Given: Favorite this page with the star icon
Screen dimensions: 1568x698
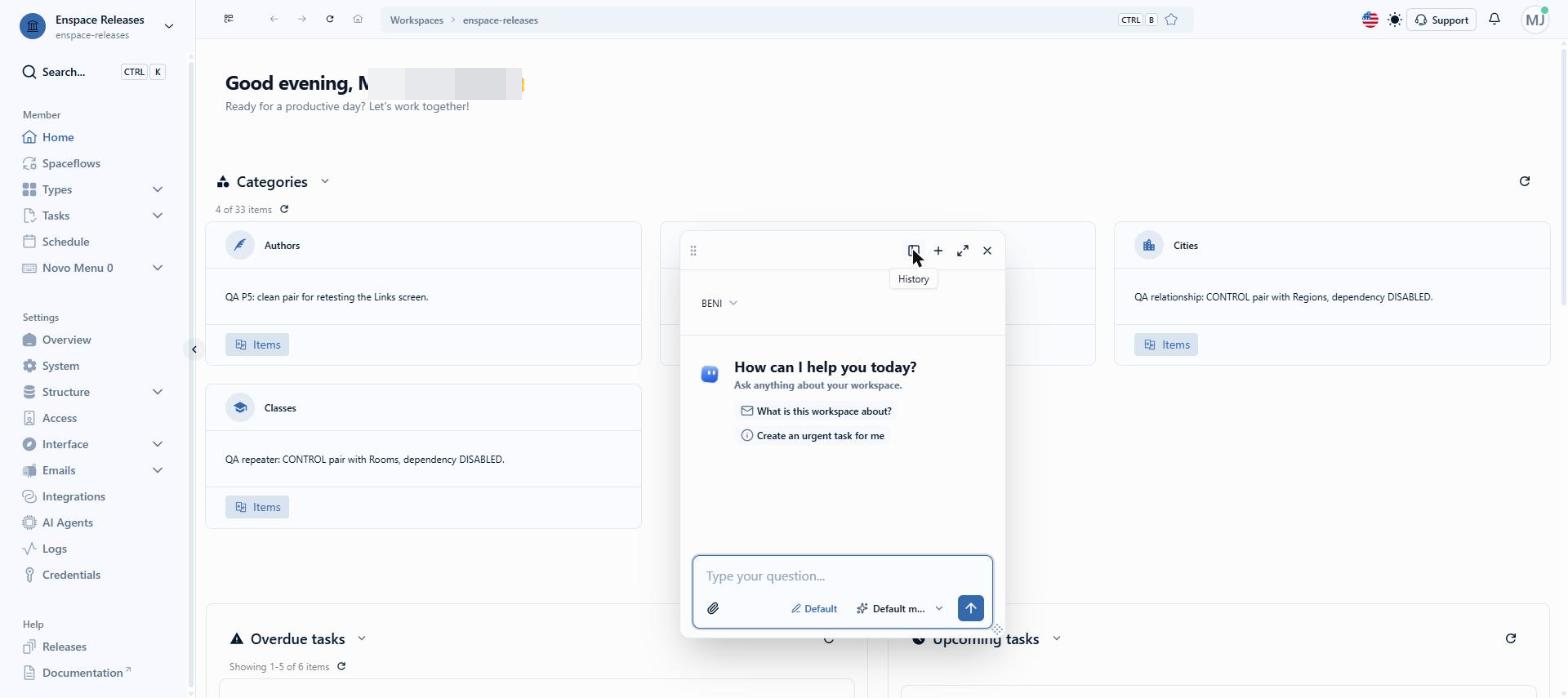Looking at the screenshot, I should (x=1171, y=20).
